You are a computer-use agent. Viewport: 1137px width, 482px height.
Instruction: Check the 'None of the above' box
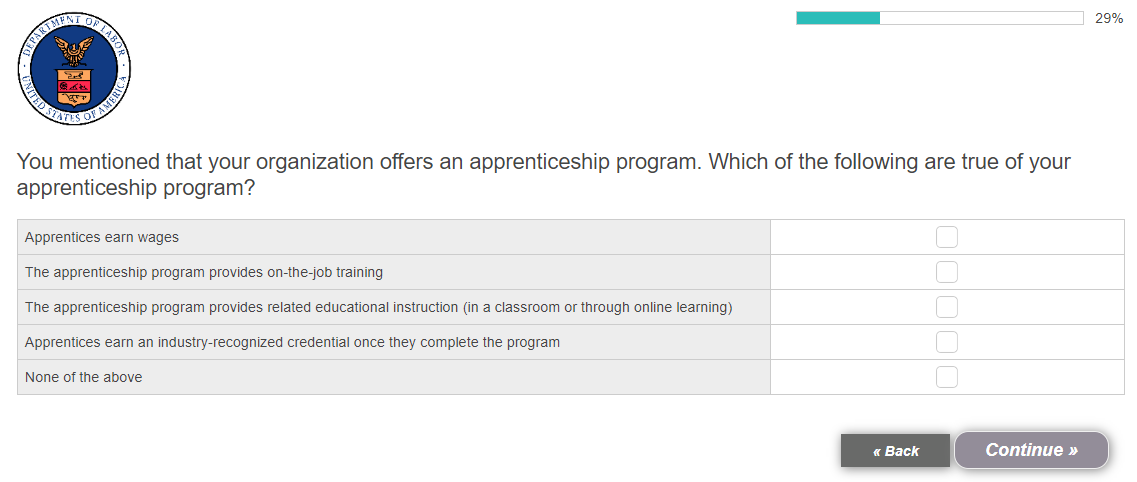(x=946, y=377)
